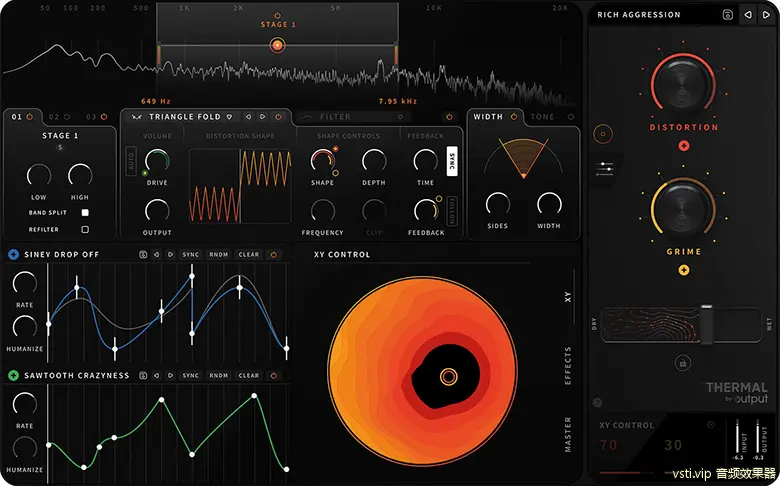Open the Triangle Fold distortion type dropdown
Viewport: 780px width, 486px height.
(x=229, y=117)
